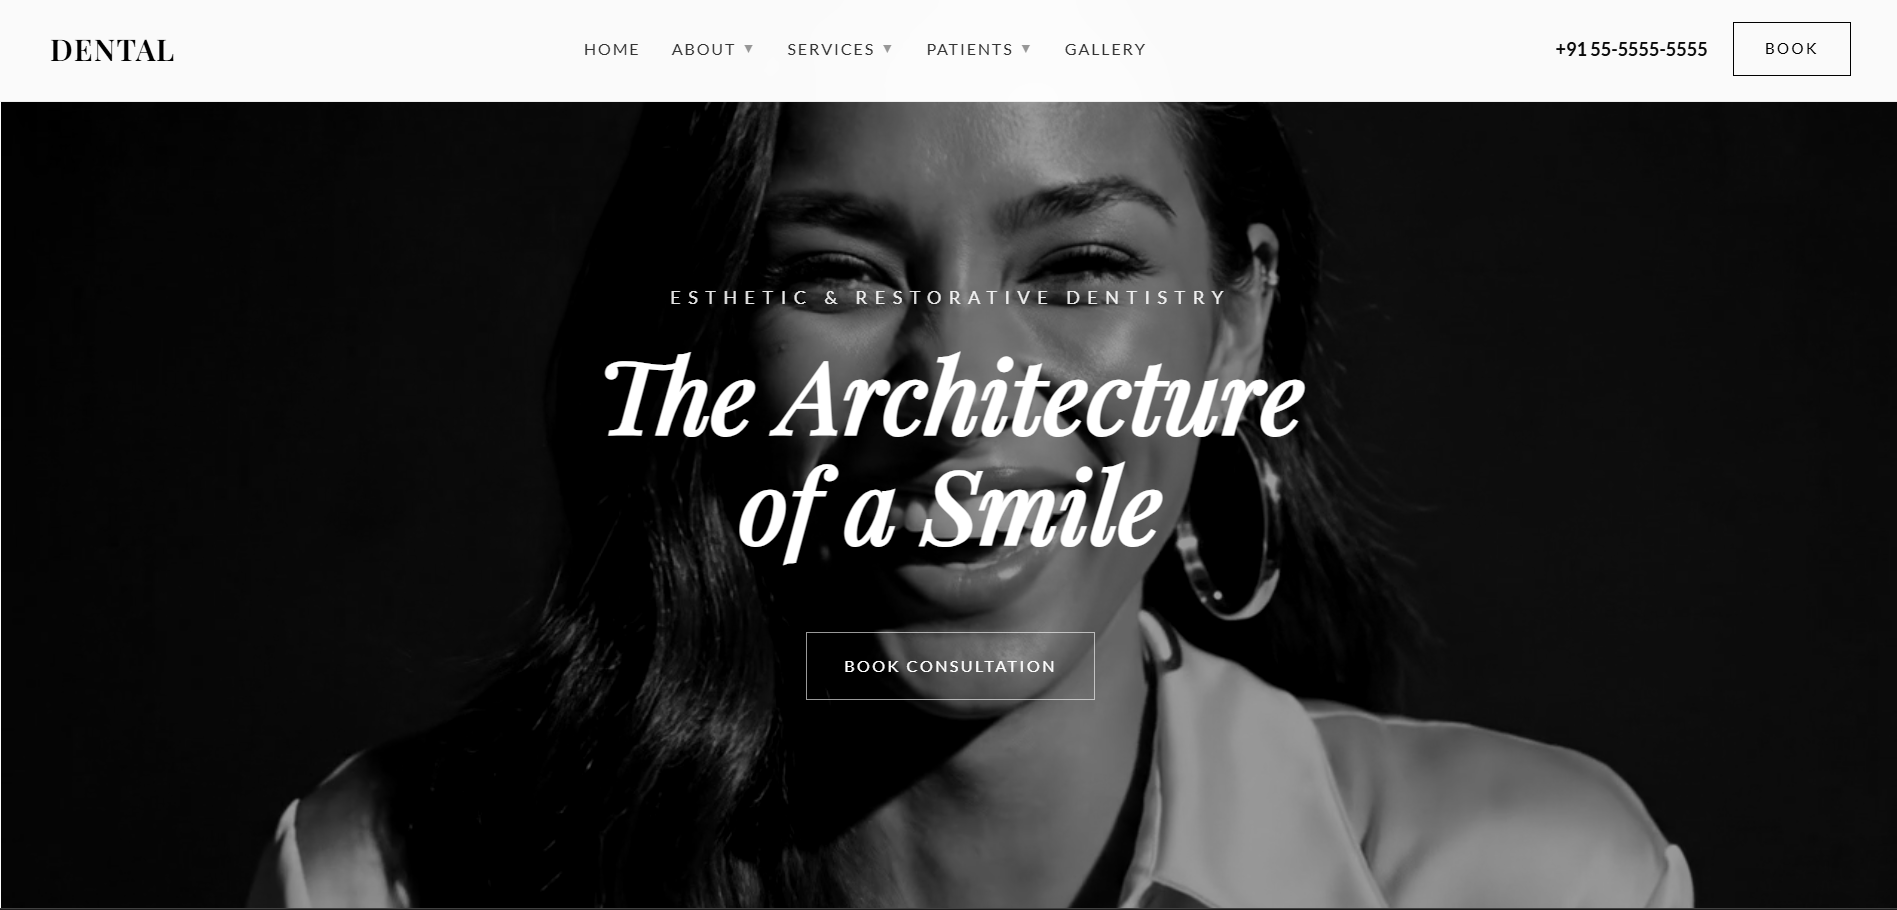Image resolution: width=1897 pixels, height=910 pixels.
Task: Expand the ABOUT dropdown arrow
Action: click(x=748, y=49)
